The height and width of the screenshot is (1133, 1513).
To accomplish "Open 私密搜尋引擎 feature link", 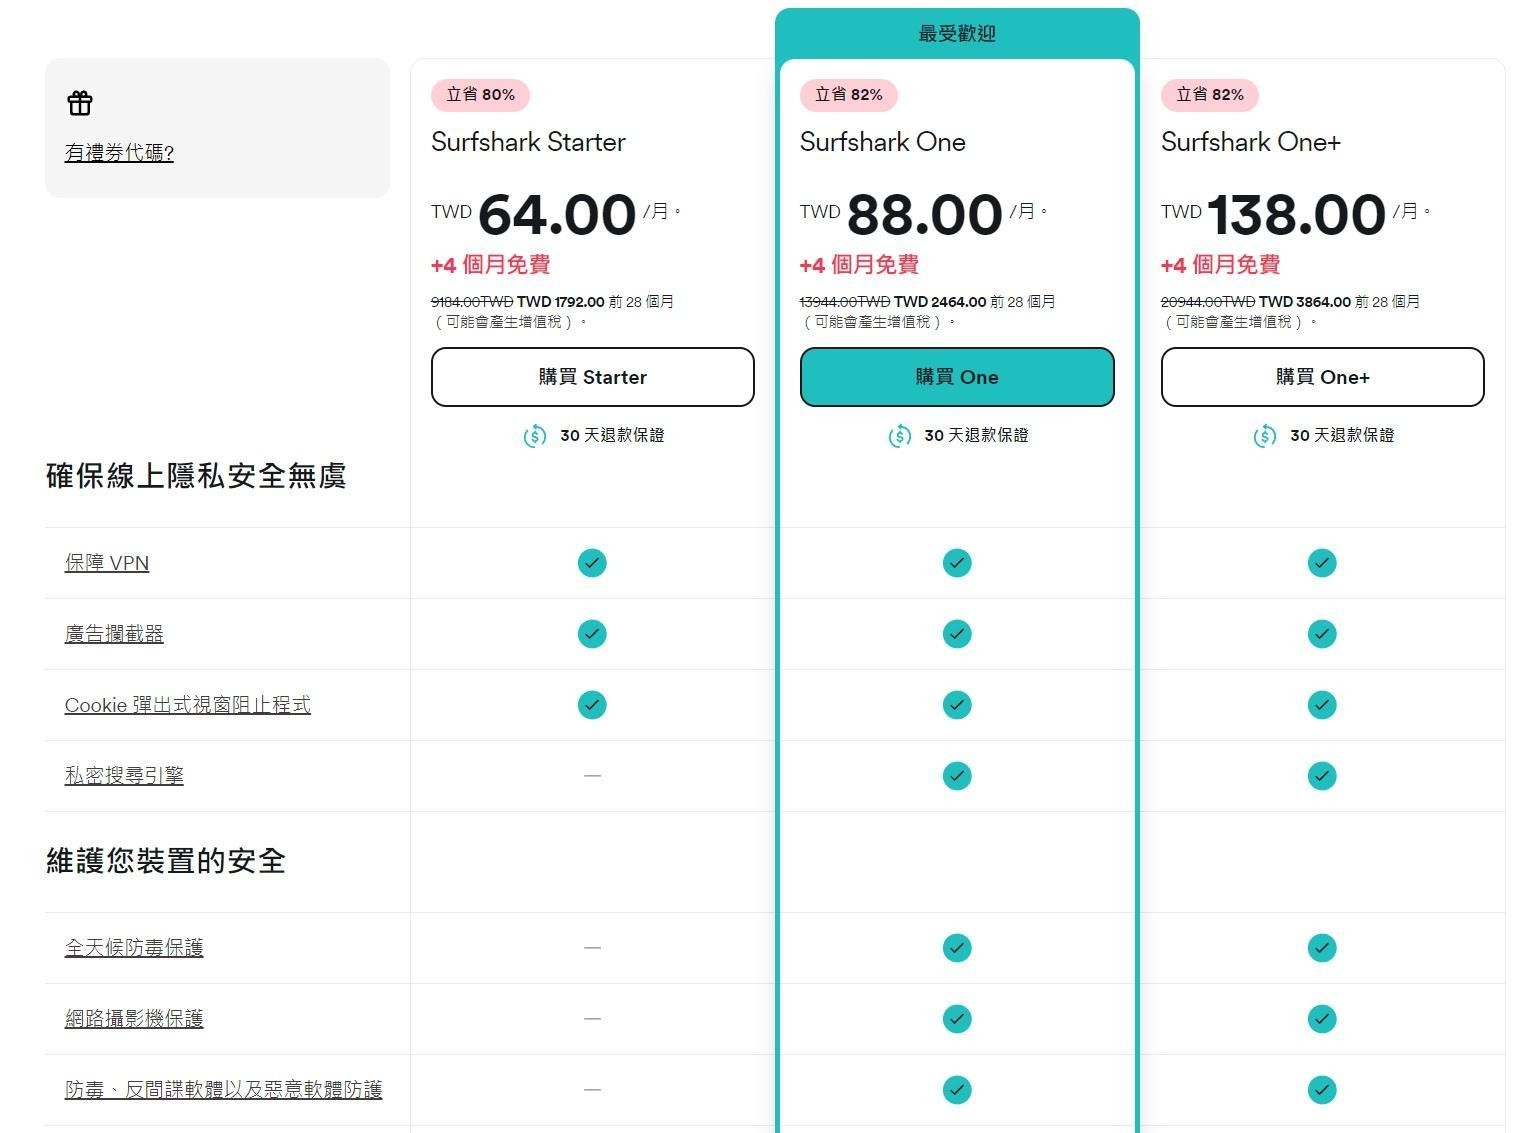I will click(x=124, y=776).
